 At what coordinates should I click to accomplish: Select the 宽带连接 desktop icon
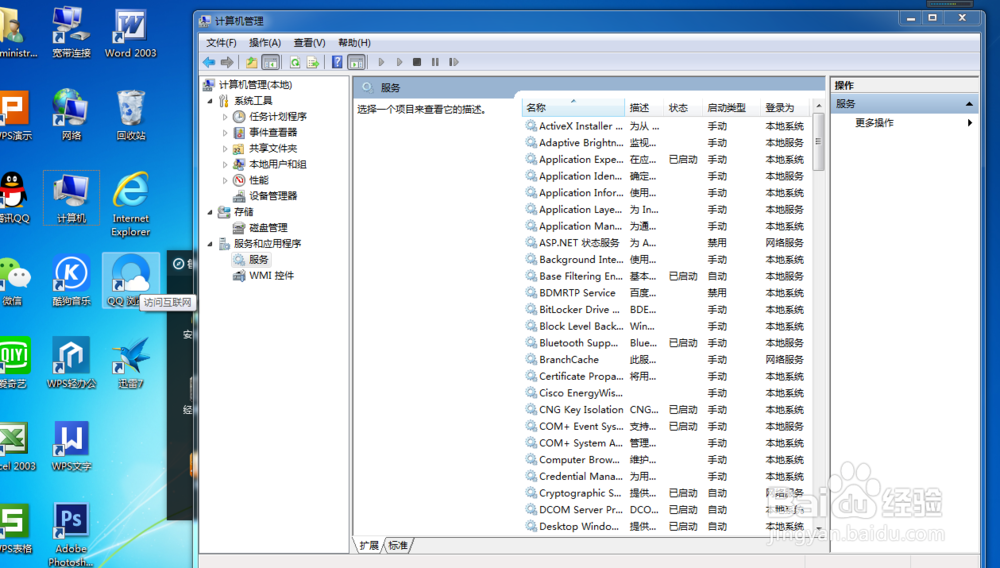pos(71,33)
